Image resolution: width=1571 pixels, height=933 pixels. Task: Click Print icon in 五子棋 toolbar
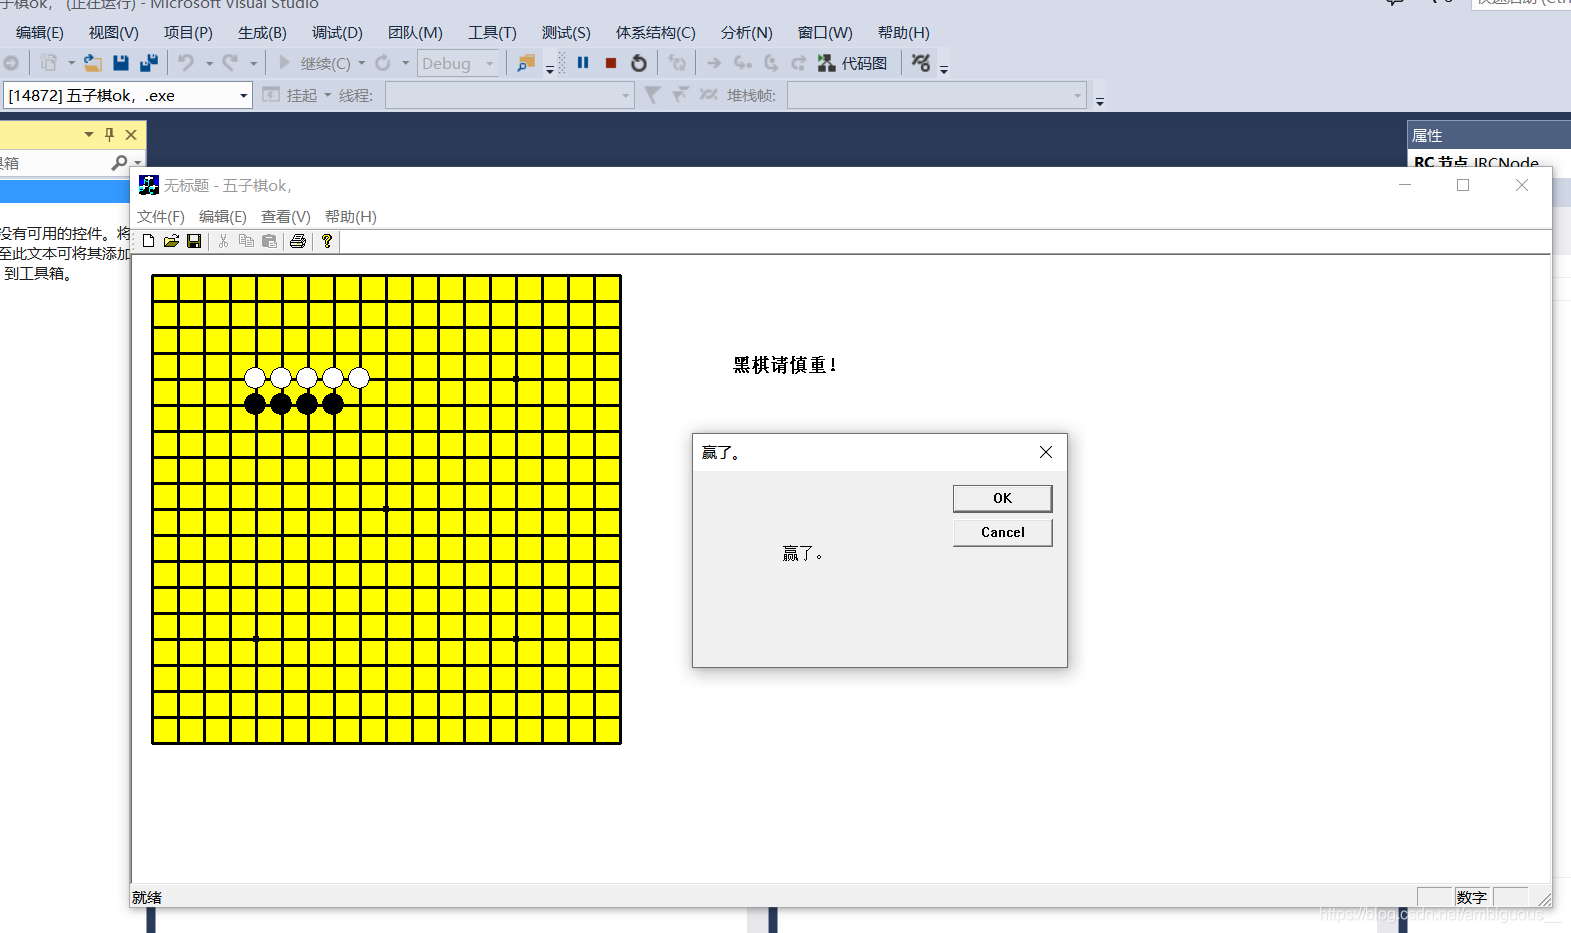(297, 241)
